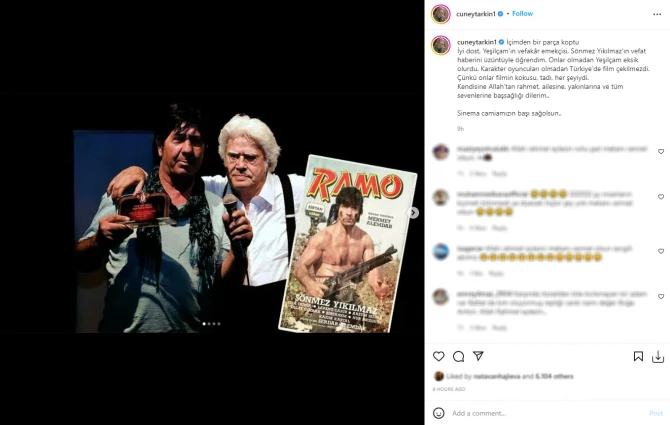
Task: Like the fourth comment with its heart
Action: (x=661, y=296)
